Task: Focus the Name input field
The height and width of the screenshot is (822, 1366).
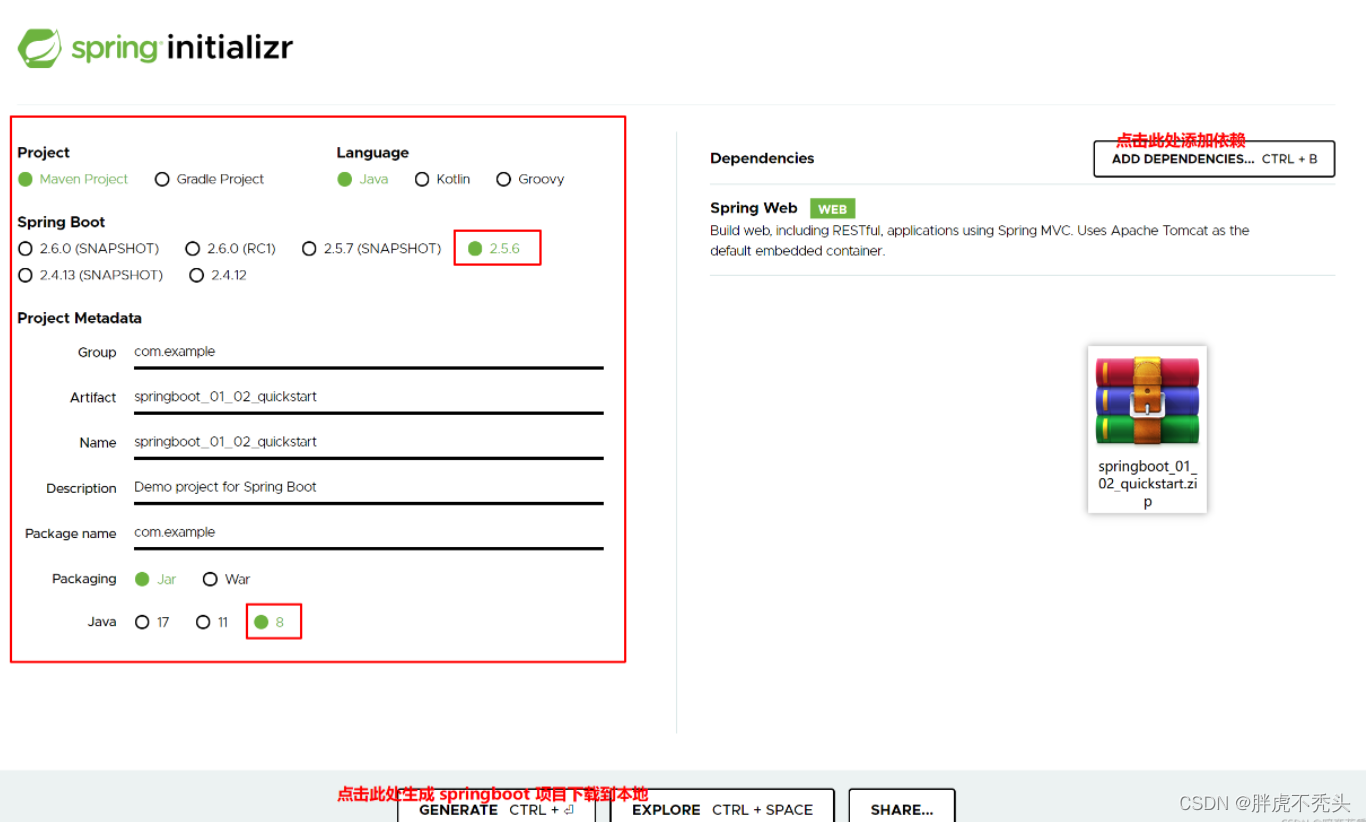Action: click(368, 443)
